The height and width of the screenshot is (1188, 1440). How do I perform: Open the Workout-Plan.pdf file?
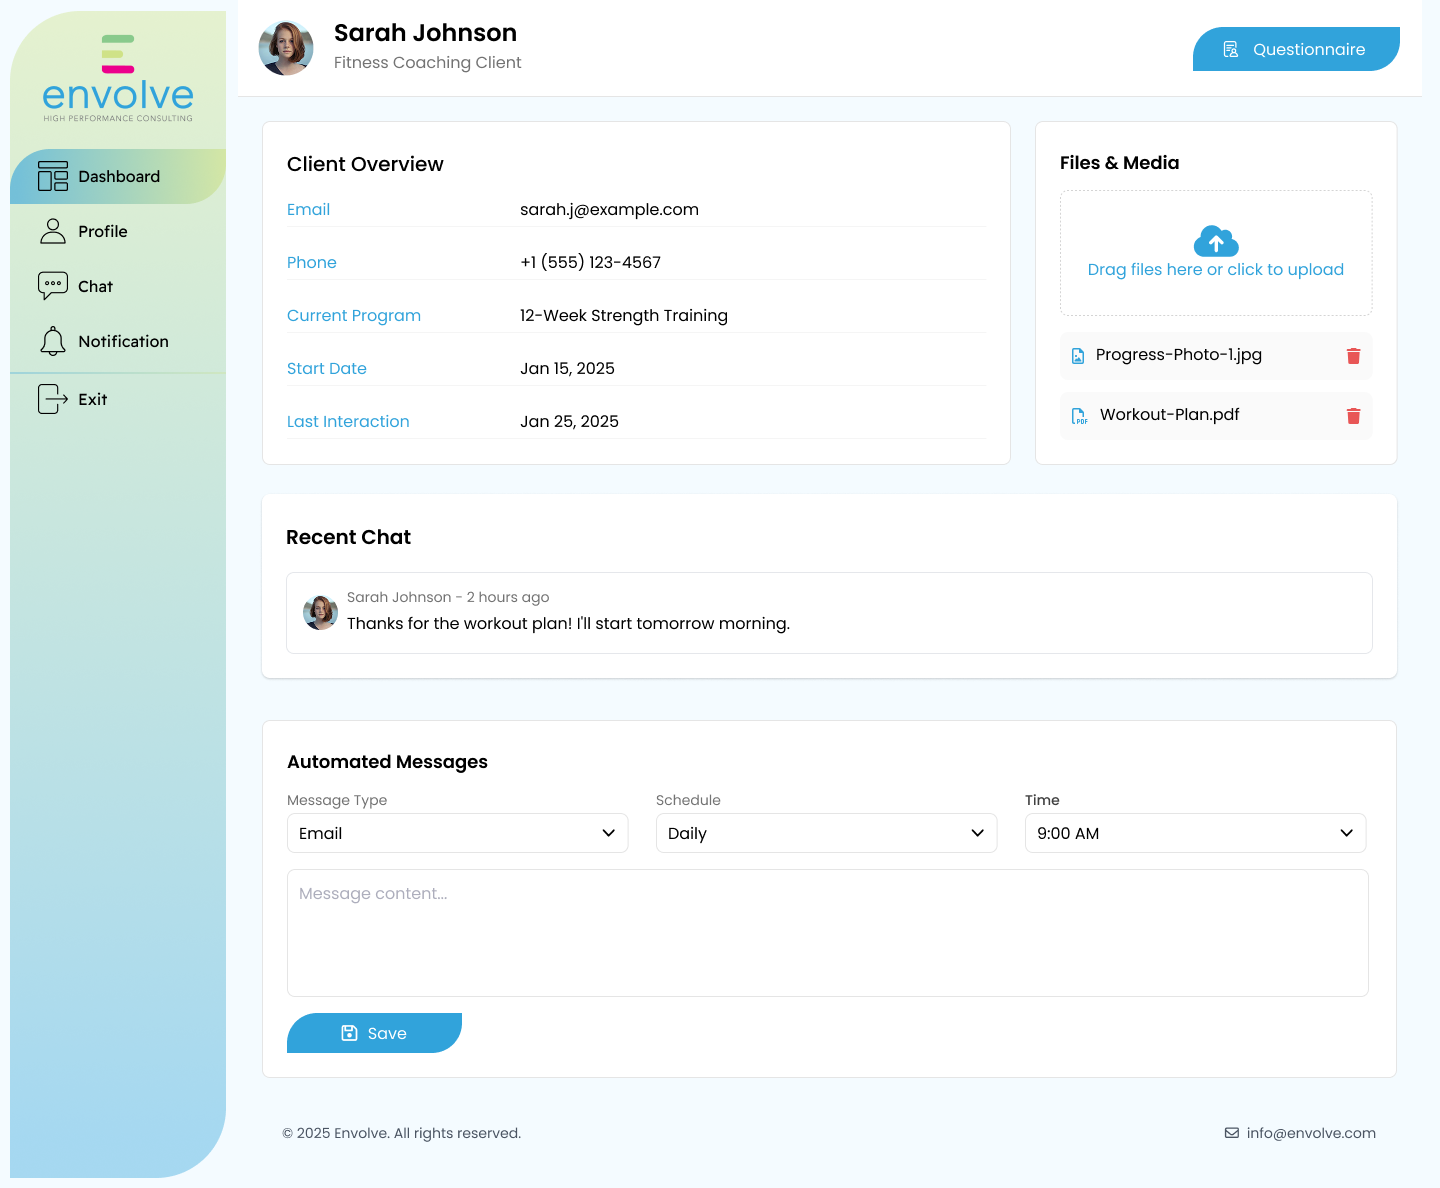point(1170,415)
